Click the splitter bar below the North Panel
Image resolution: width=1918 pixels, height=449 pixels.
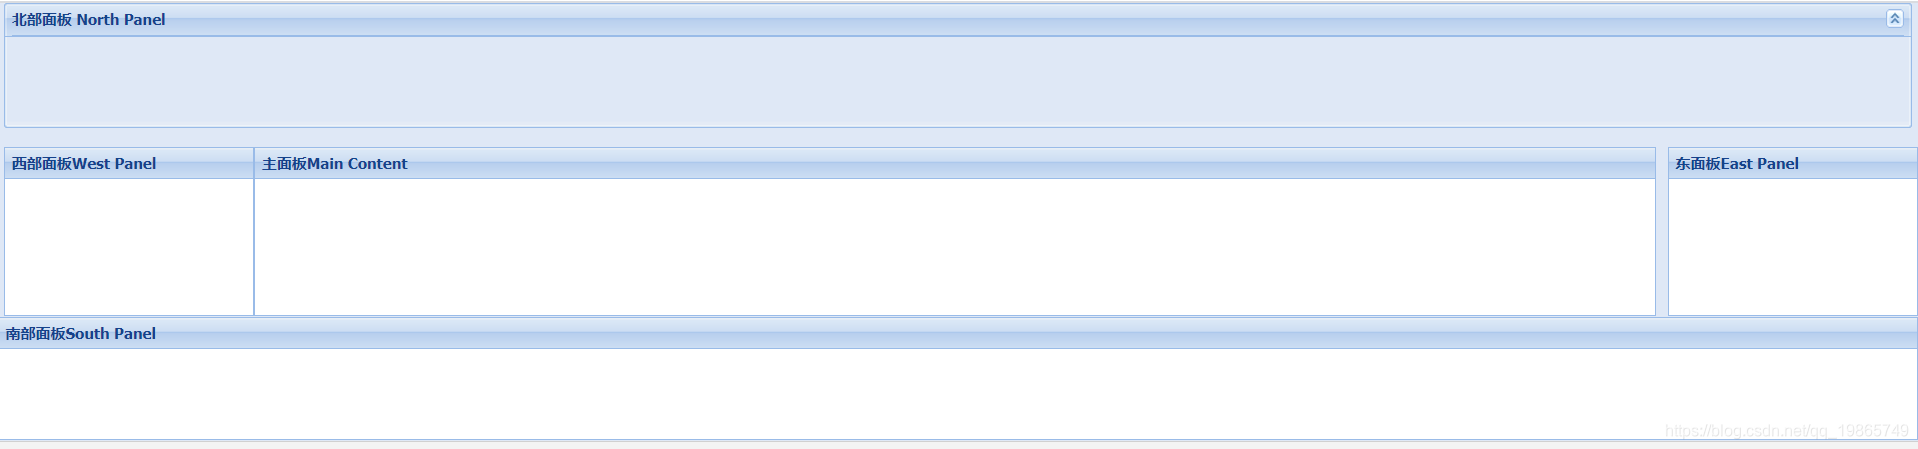point(958,138)
